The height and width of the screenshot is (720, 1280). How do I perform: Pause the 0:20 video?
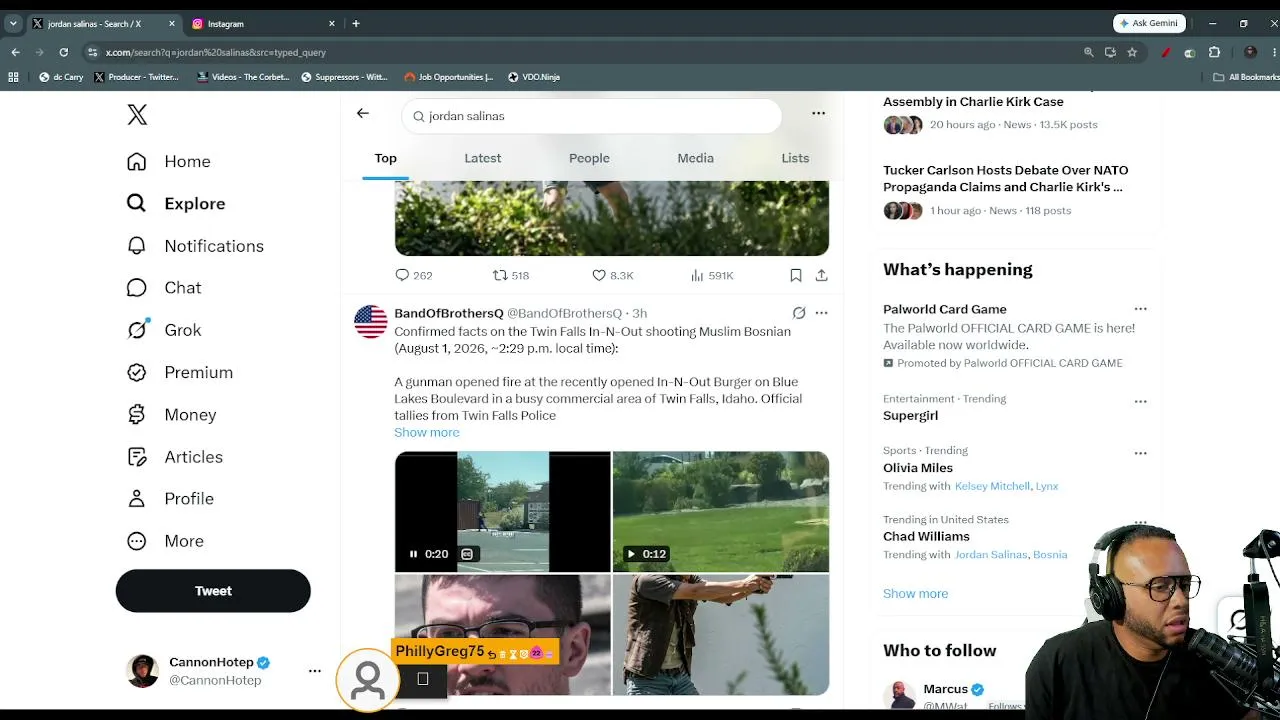[413, 554]
